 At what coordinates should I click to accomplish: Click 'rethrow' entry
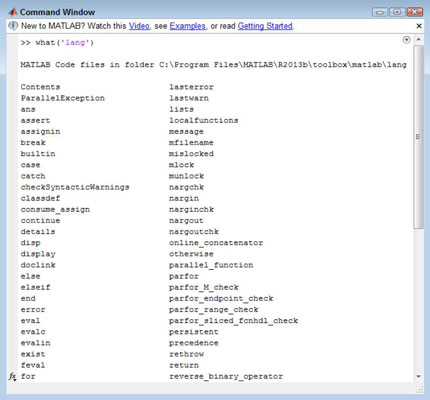click(186, 354)
